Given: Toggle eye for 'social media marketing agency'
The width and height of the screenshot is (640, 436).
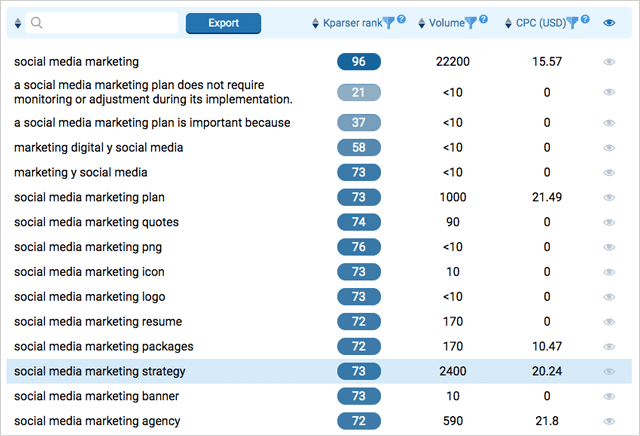Looking at the screenshot, I should (609, 421).
